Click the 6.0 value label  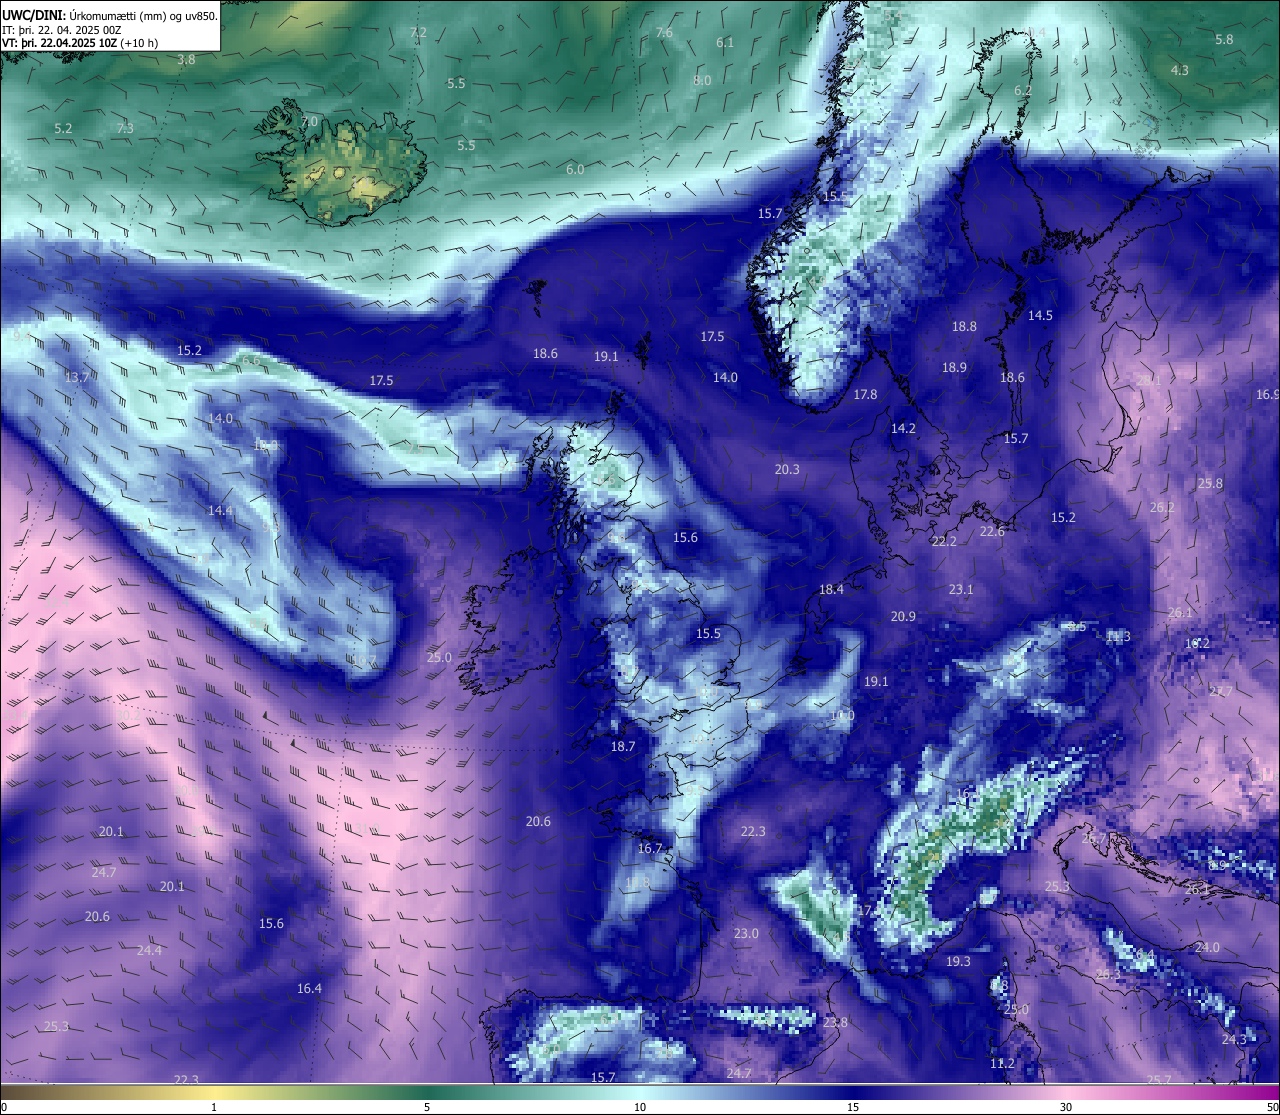[575, 169]
